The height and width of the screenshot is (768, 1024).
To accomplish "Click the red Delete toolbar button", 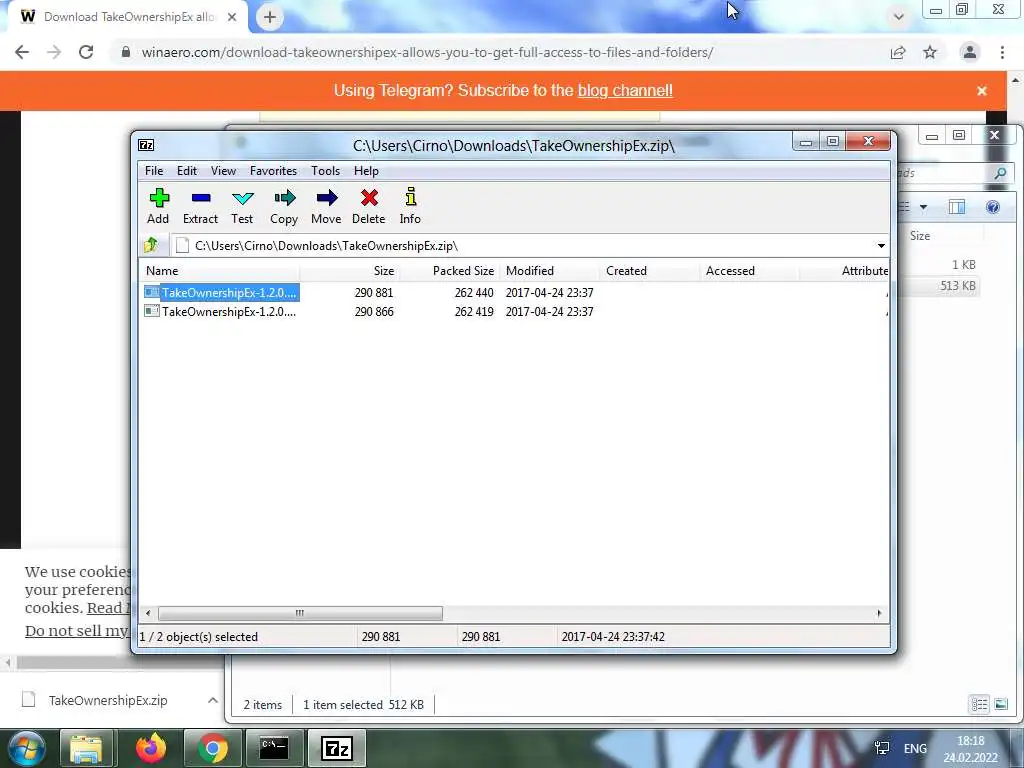I will coord(369,206).
